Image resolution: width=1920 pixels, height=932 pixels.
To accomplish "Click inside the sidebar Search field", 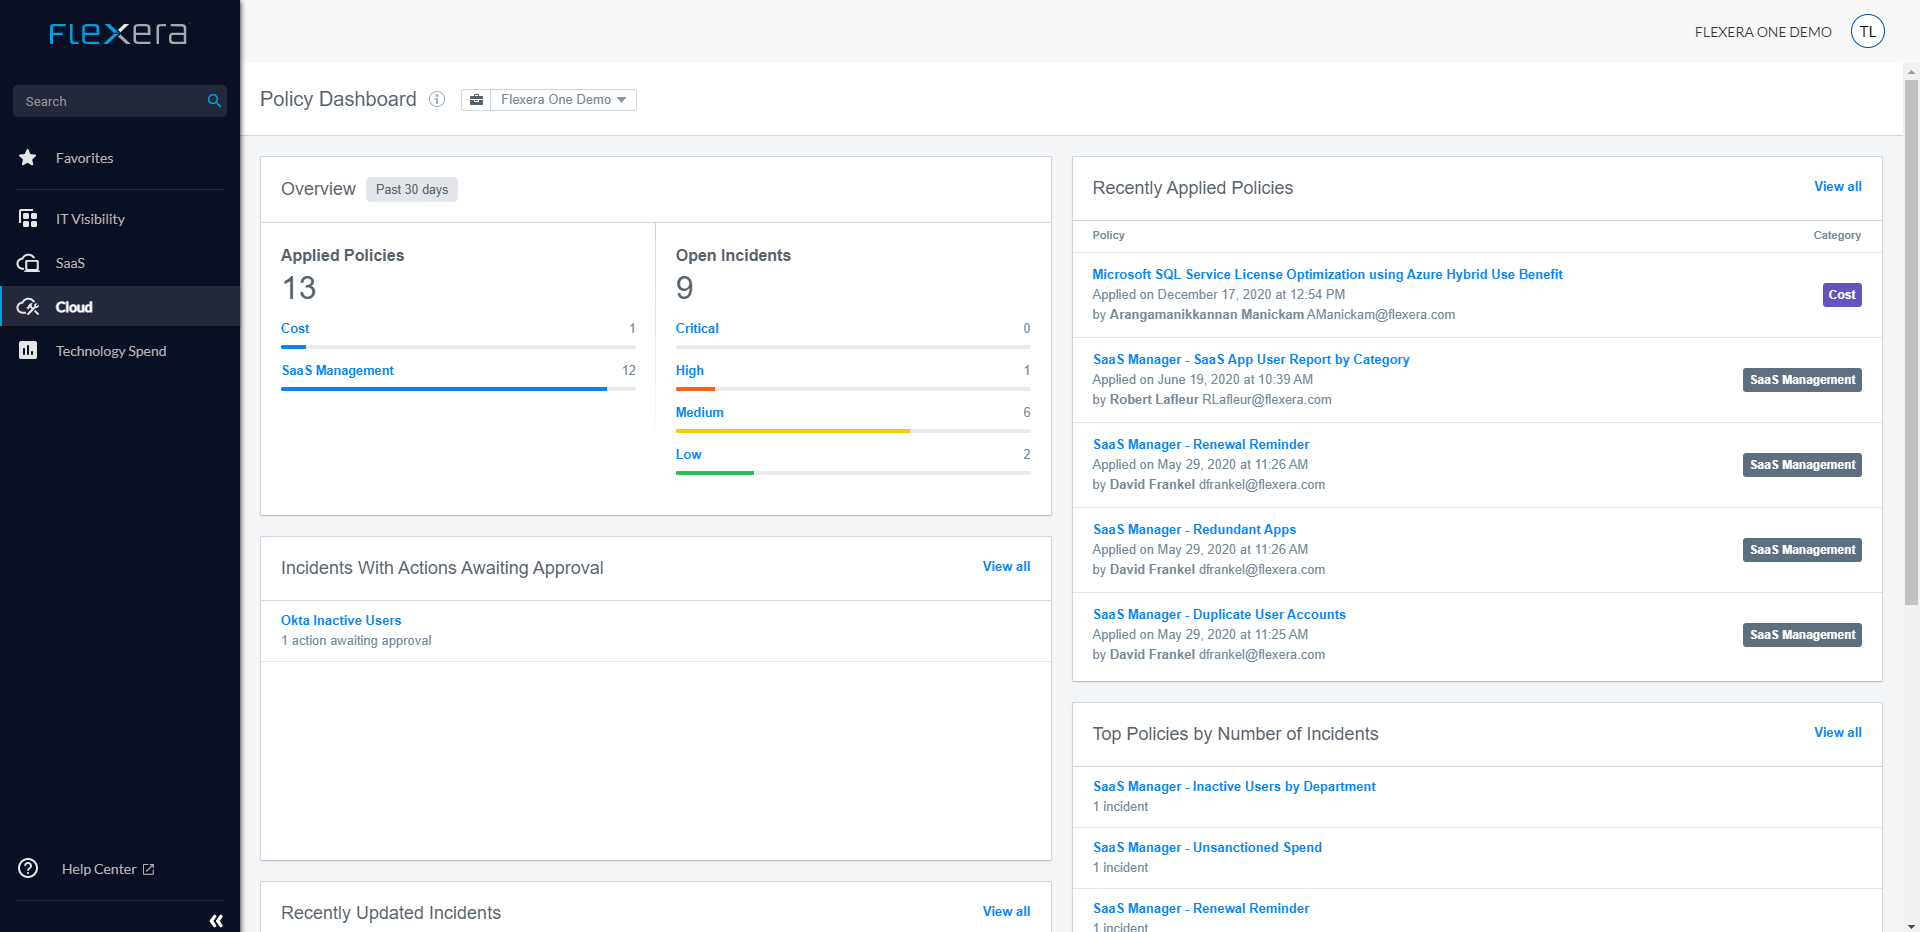I will pyautogui.click(x=110, y=101).
